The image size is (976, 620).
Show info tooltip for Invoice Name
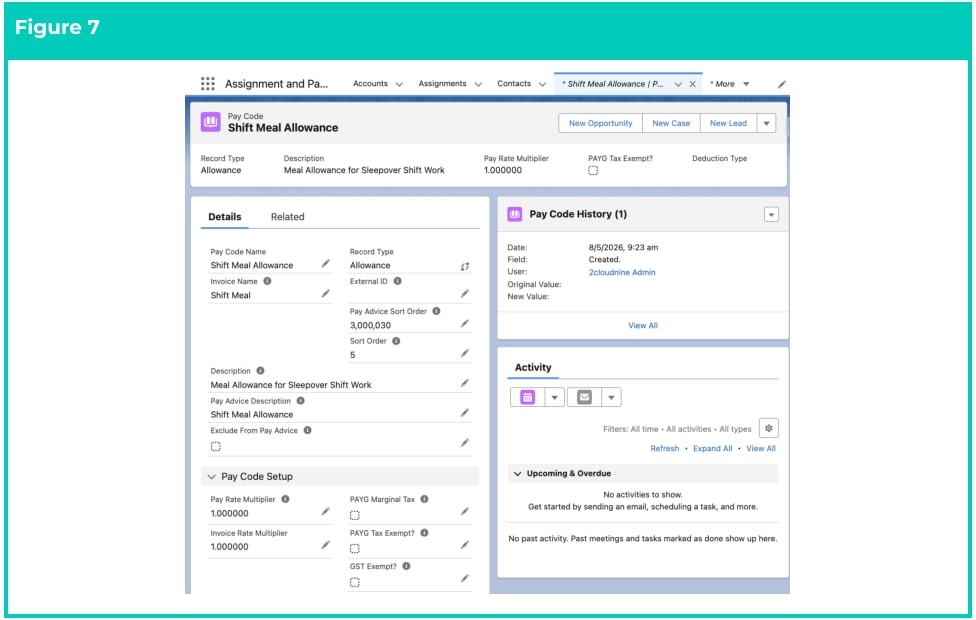(267, 281)
